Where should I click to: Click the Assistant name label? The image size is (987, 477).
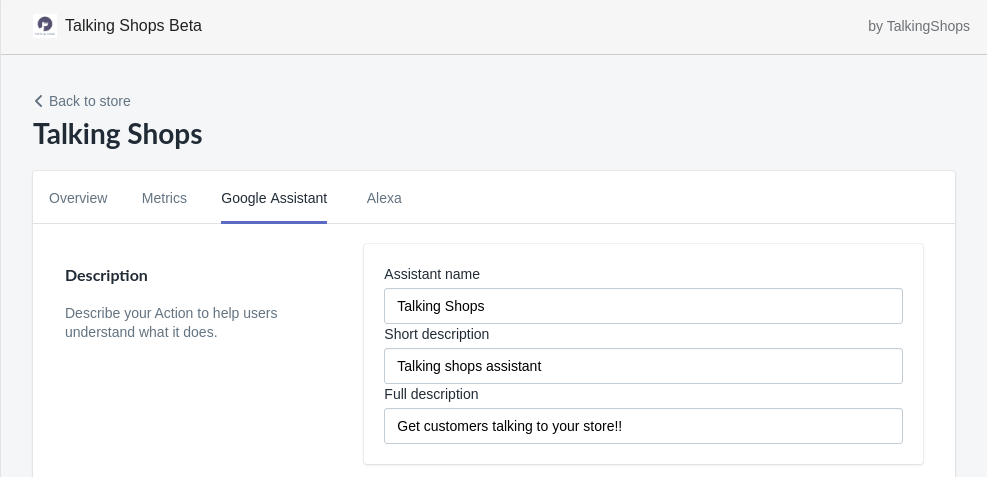pyautogui.click(x=432, y=274)
